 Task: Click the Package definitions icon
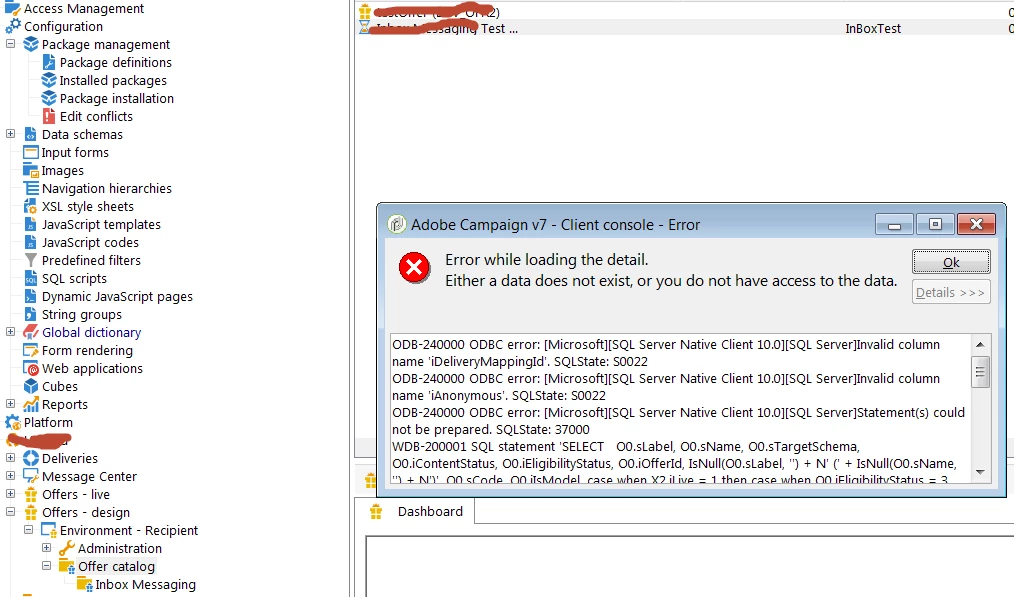pos(49,62)
